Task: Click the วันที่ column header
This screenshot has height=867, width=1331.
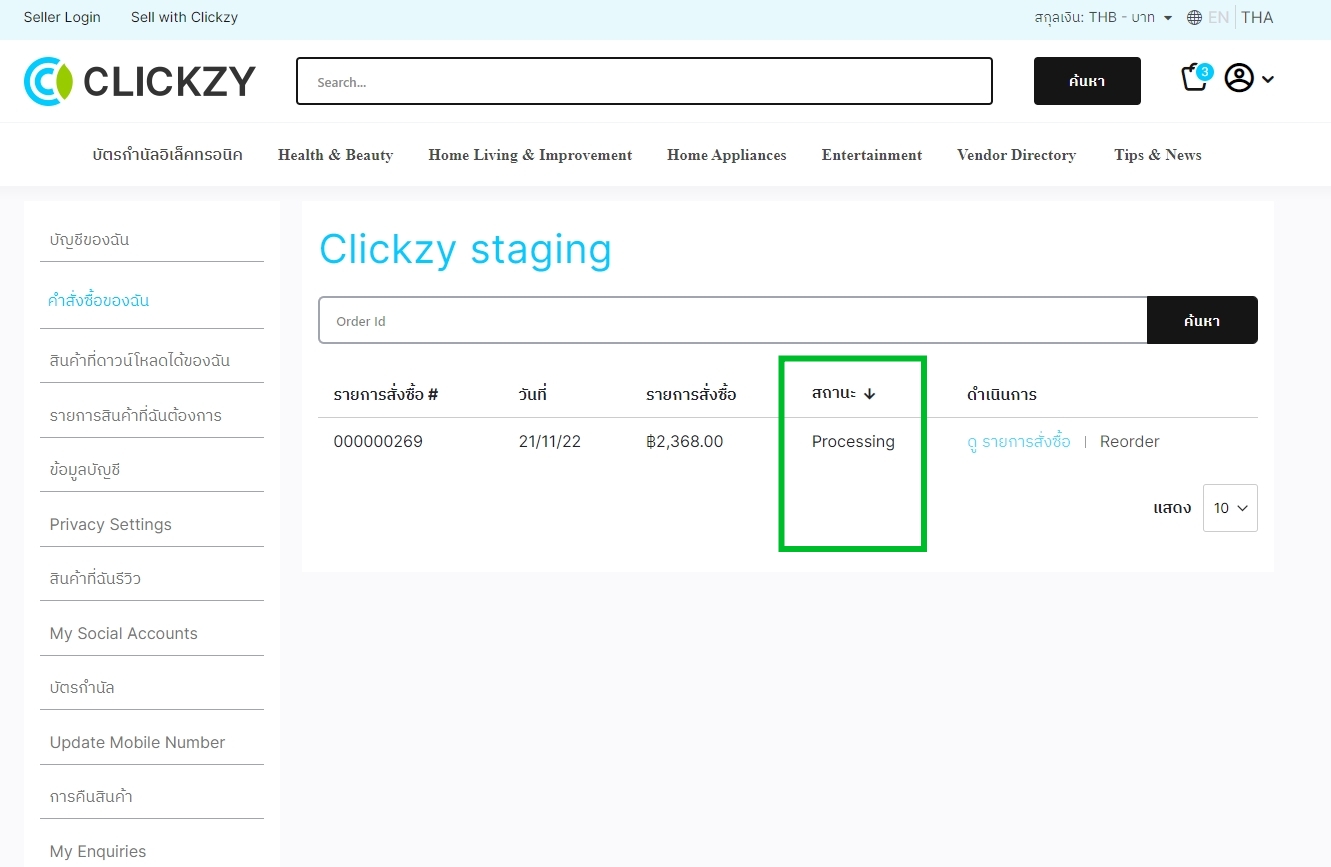Action: [533, 394]
